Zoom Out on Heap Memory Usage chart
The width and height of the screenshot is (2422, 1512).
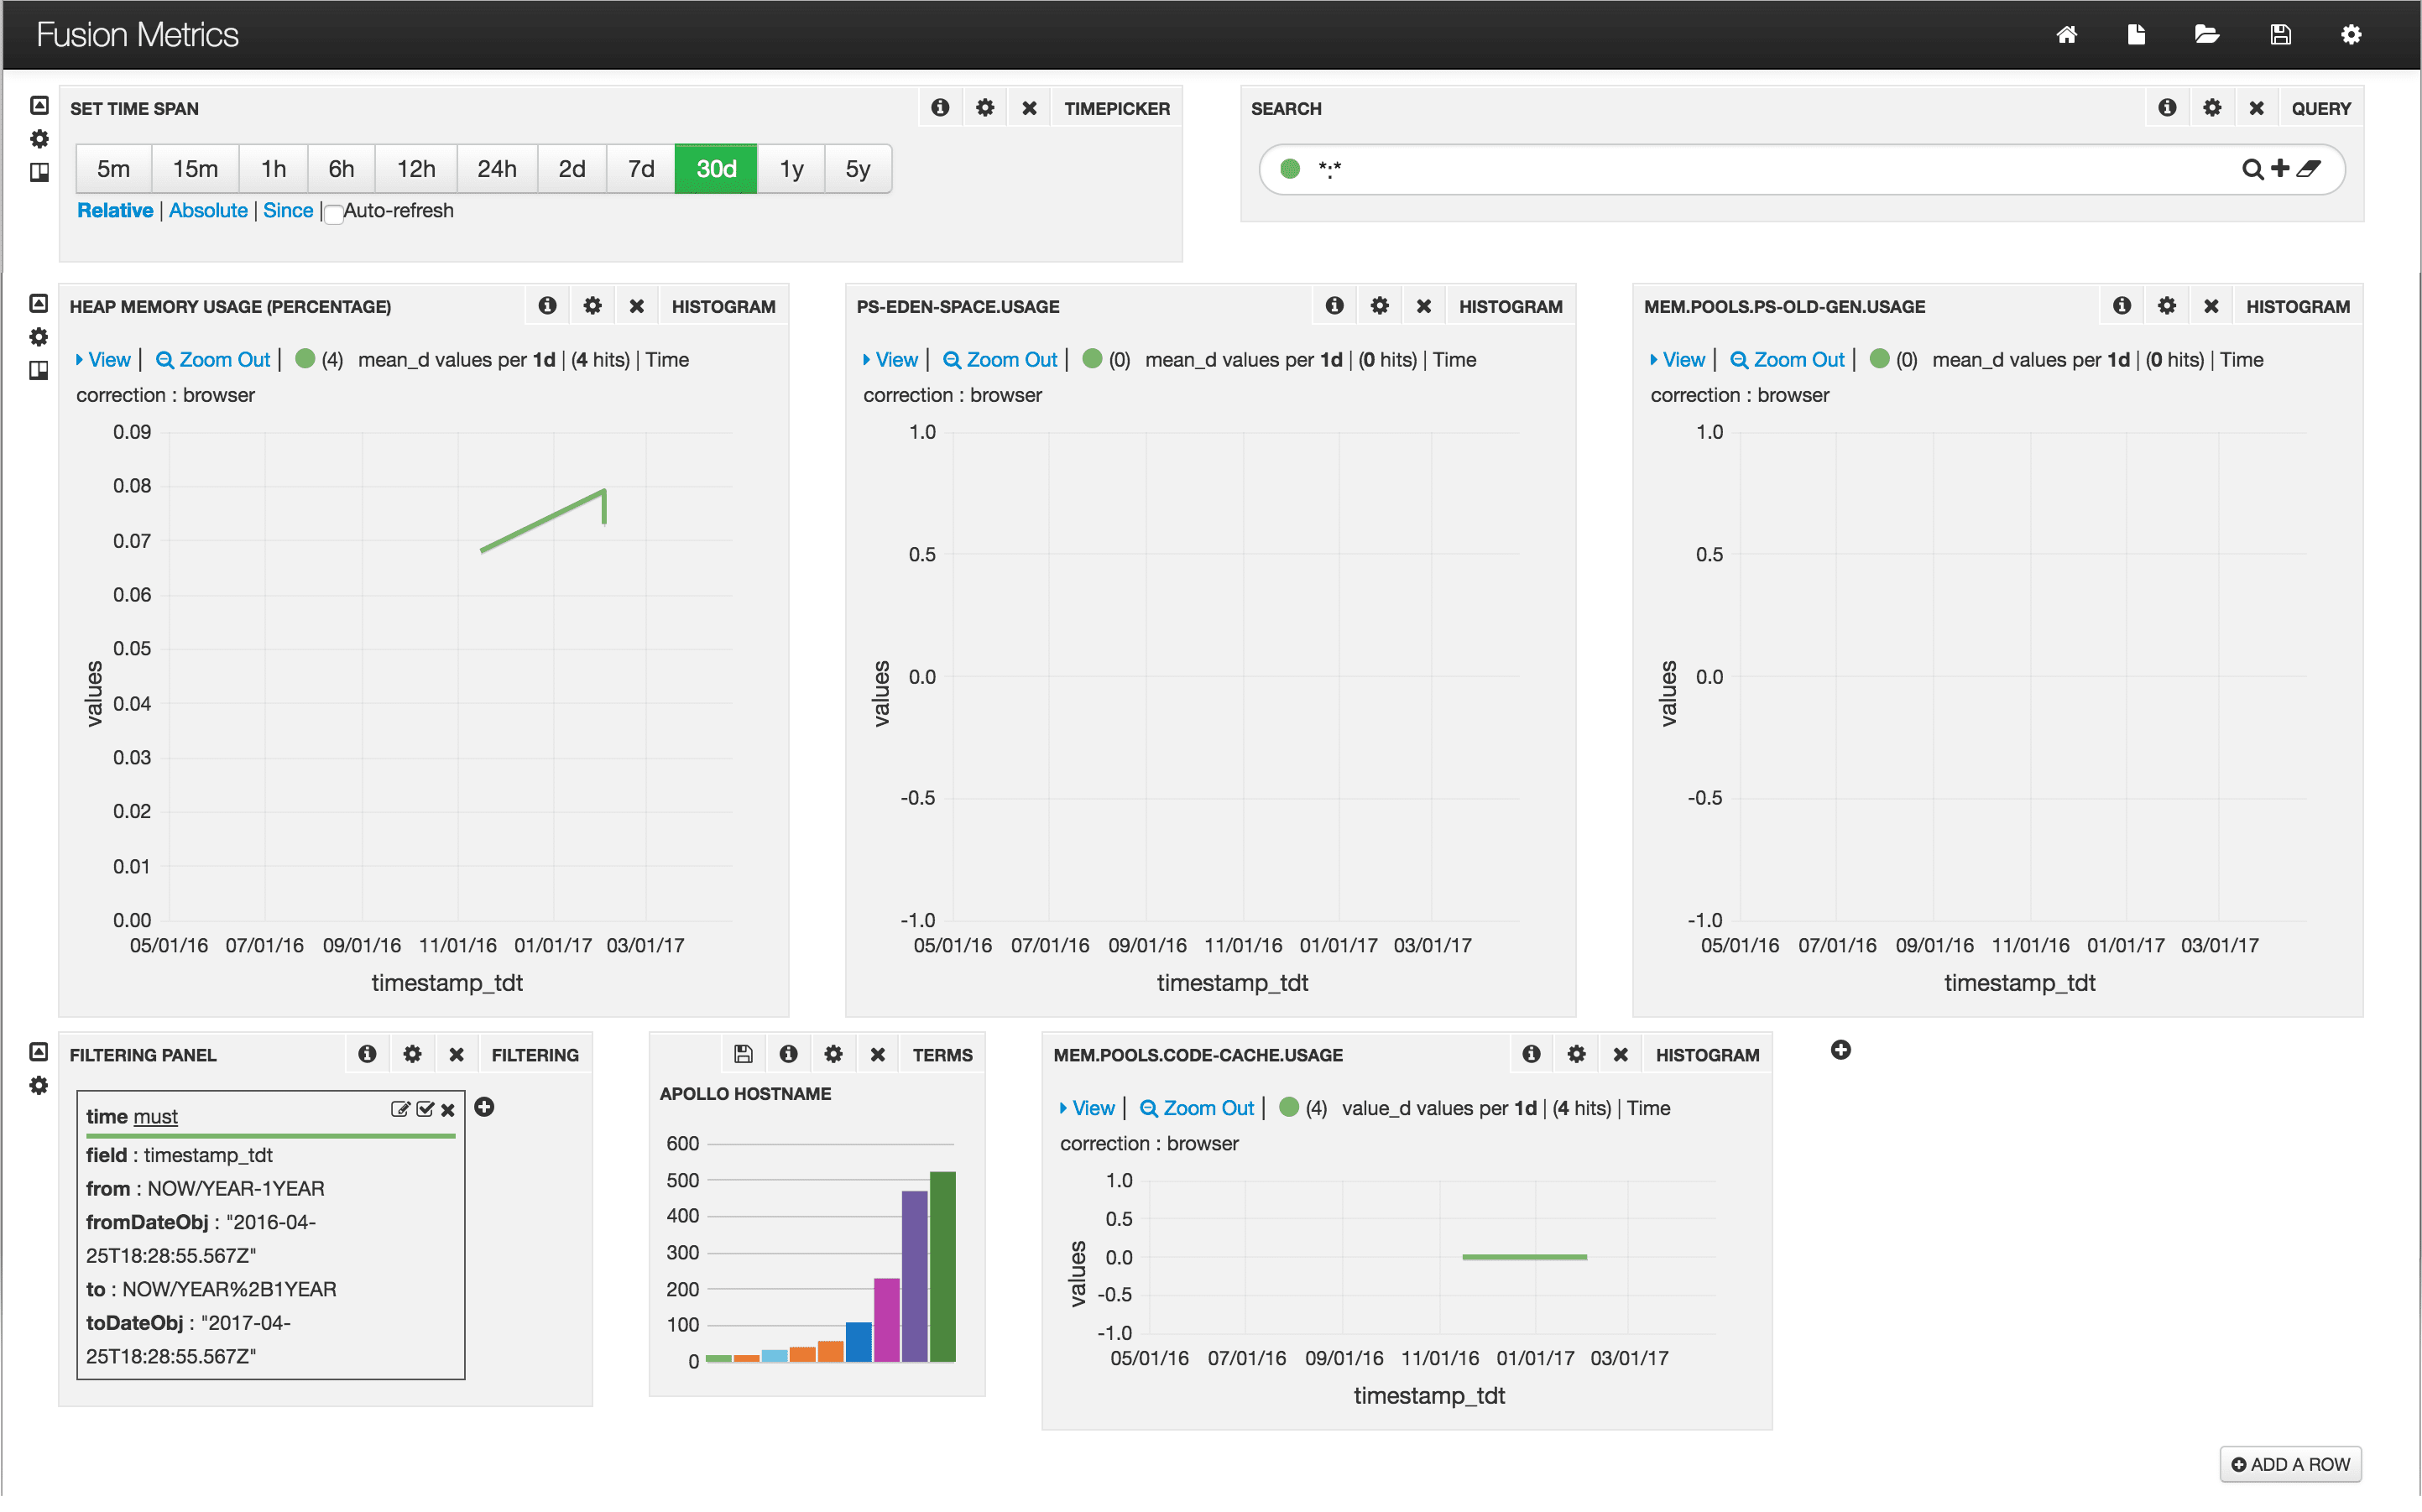[x=213, y=360]
